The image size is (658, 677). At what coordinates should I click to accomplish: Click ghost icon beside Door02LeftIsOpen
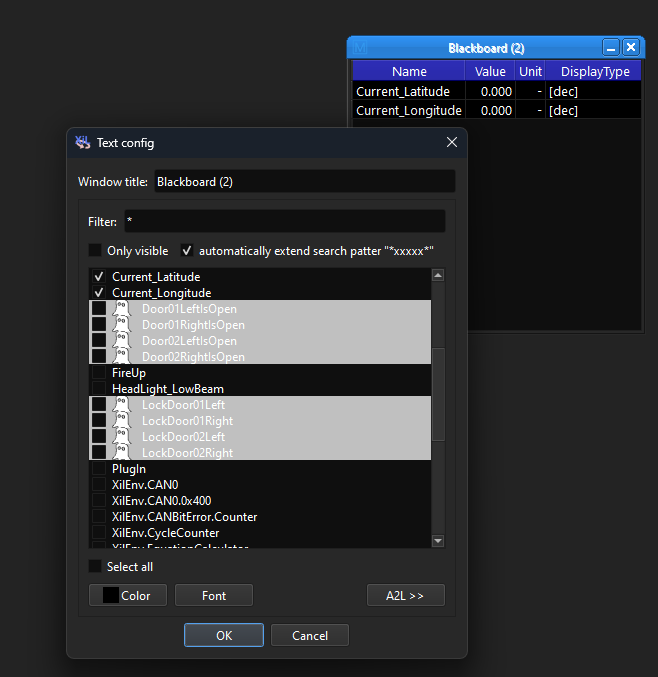tap(121, 341)
